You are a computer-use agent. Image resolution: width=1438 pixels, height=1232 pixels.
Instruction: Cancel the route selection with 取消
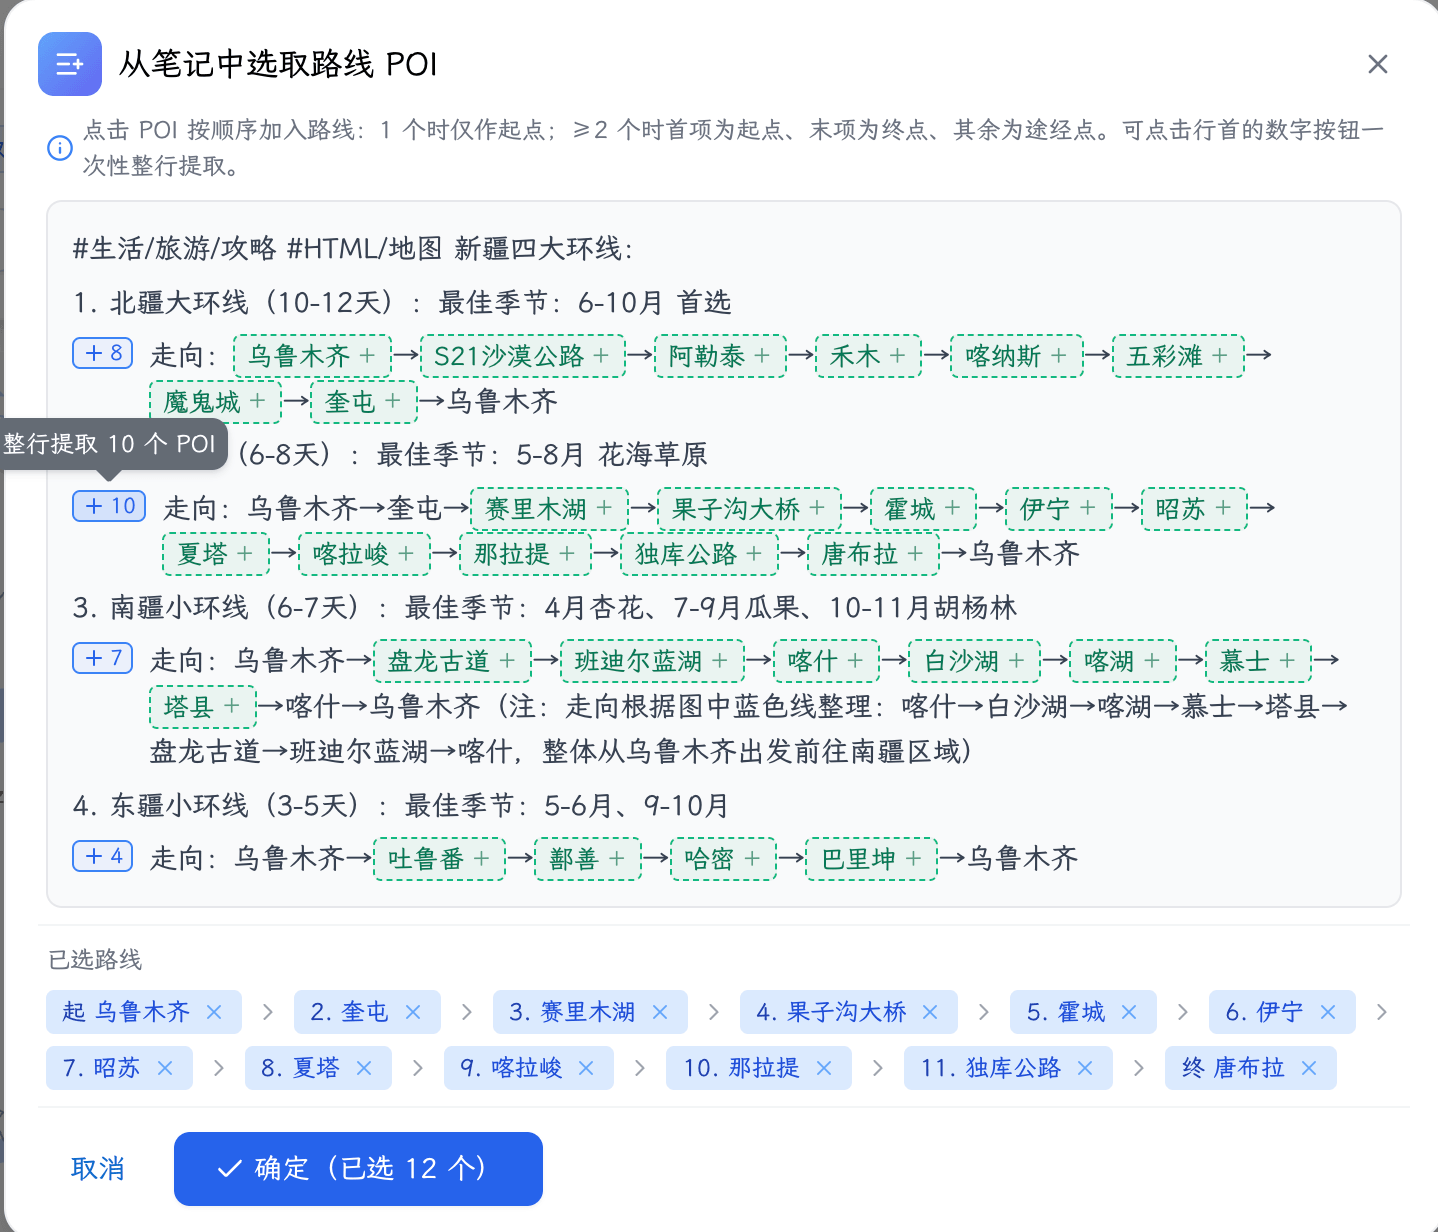point(97,1169)
